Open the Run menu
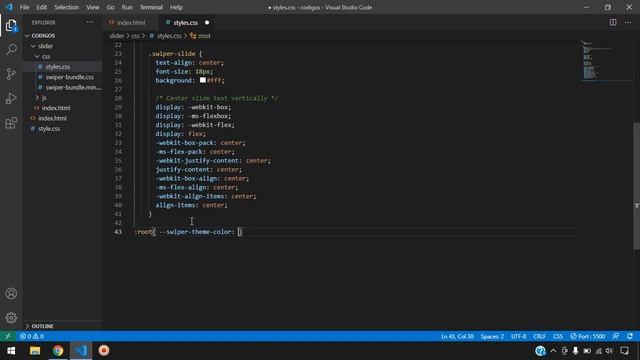The image size is (640, 360). pyautogui.click(x=127, y=7)
